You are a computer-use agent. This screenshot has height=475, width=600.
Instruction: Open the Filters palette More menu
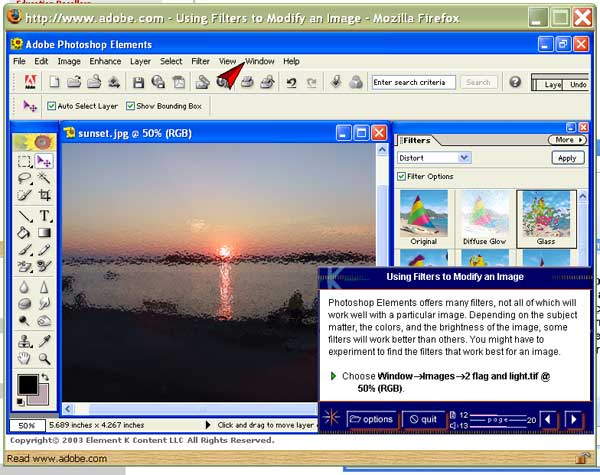pyautogui.click(x=567, y=140)
